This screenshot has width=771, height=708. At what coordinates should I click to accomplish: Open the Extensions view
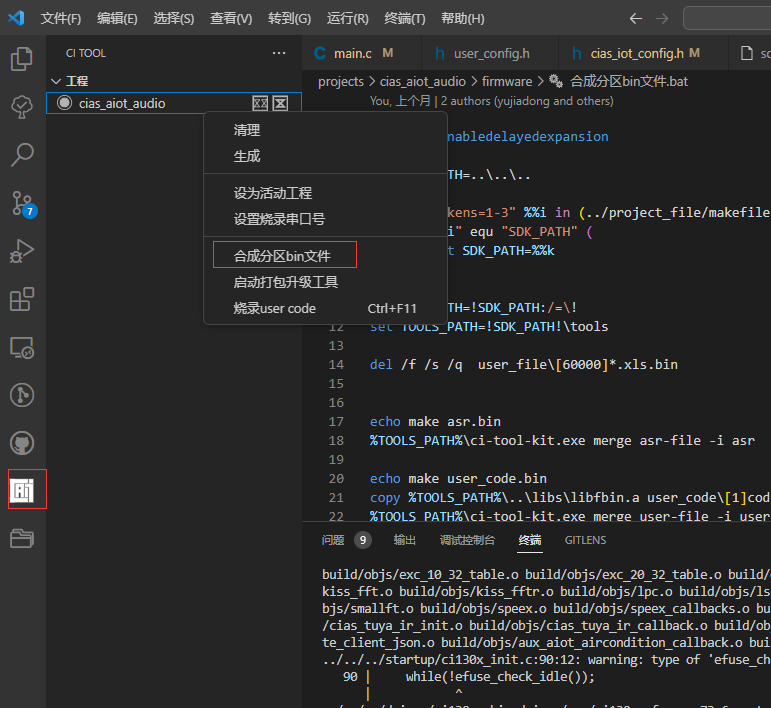click(22, 299)
